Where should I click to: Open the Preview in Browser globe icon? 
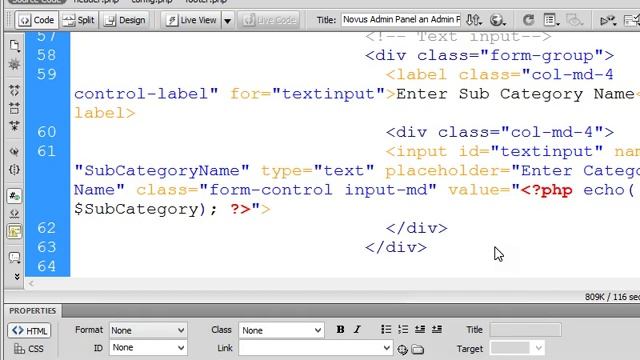(x=497, y=20)
